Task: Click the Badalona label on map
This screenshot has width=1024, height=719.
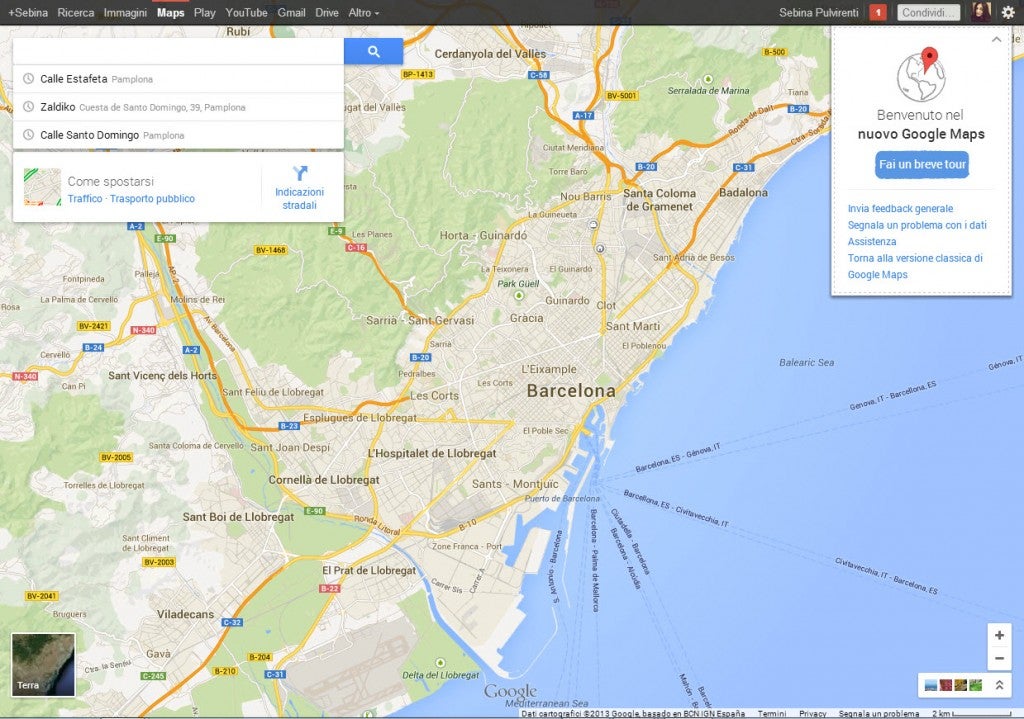Action: pos(743,192)
